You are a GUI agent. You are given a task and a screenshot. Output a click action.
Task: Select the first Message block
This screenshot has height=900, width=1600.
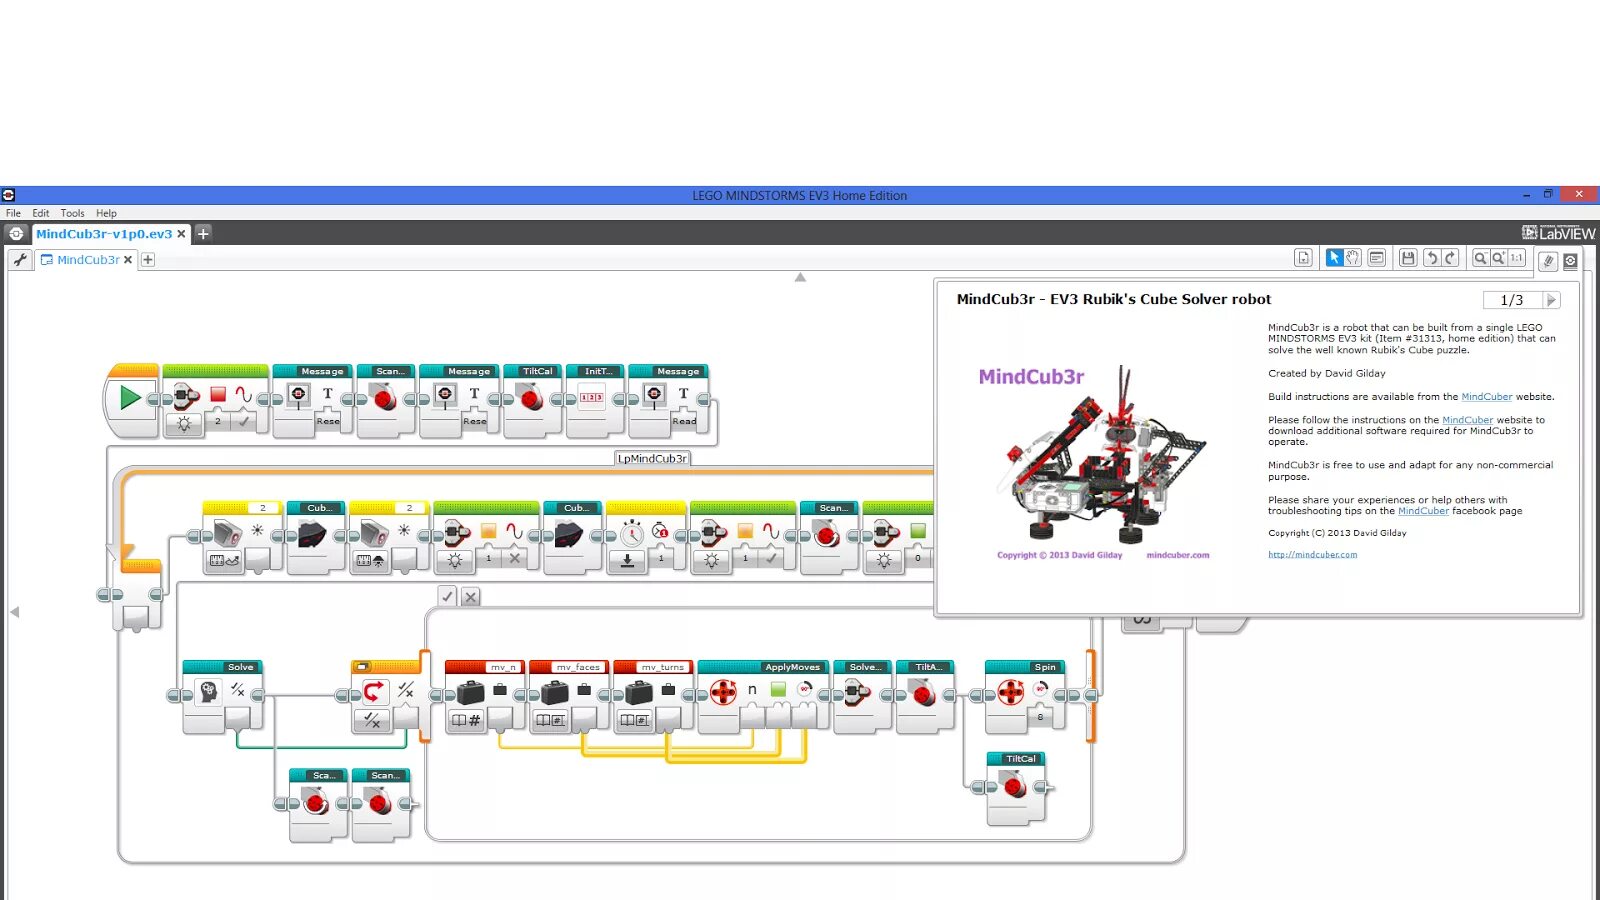coord(312,401)
